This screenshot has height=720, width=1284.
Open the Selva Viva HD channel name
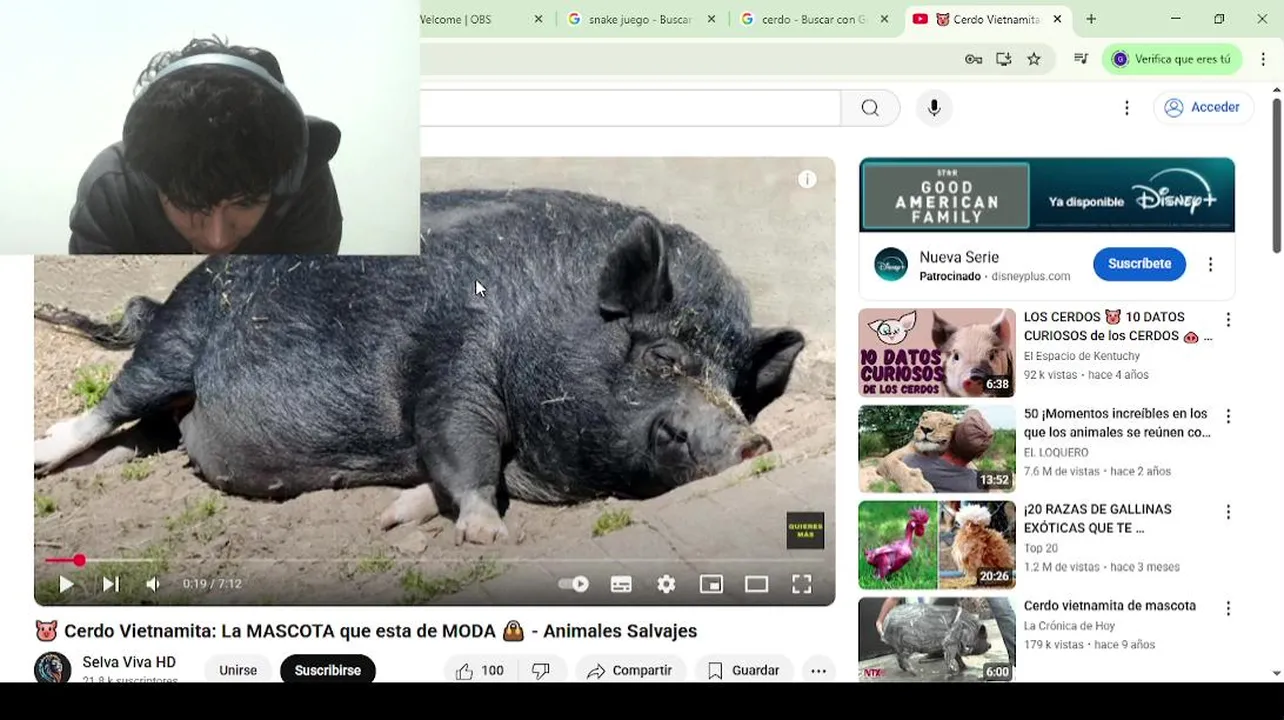[129, 662]
